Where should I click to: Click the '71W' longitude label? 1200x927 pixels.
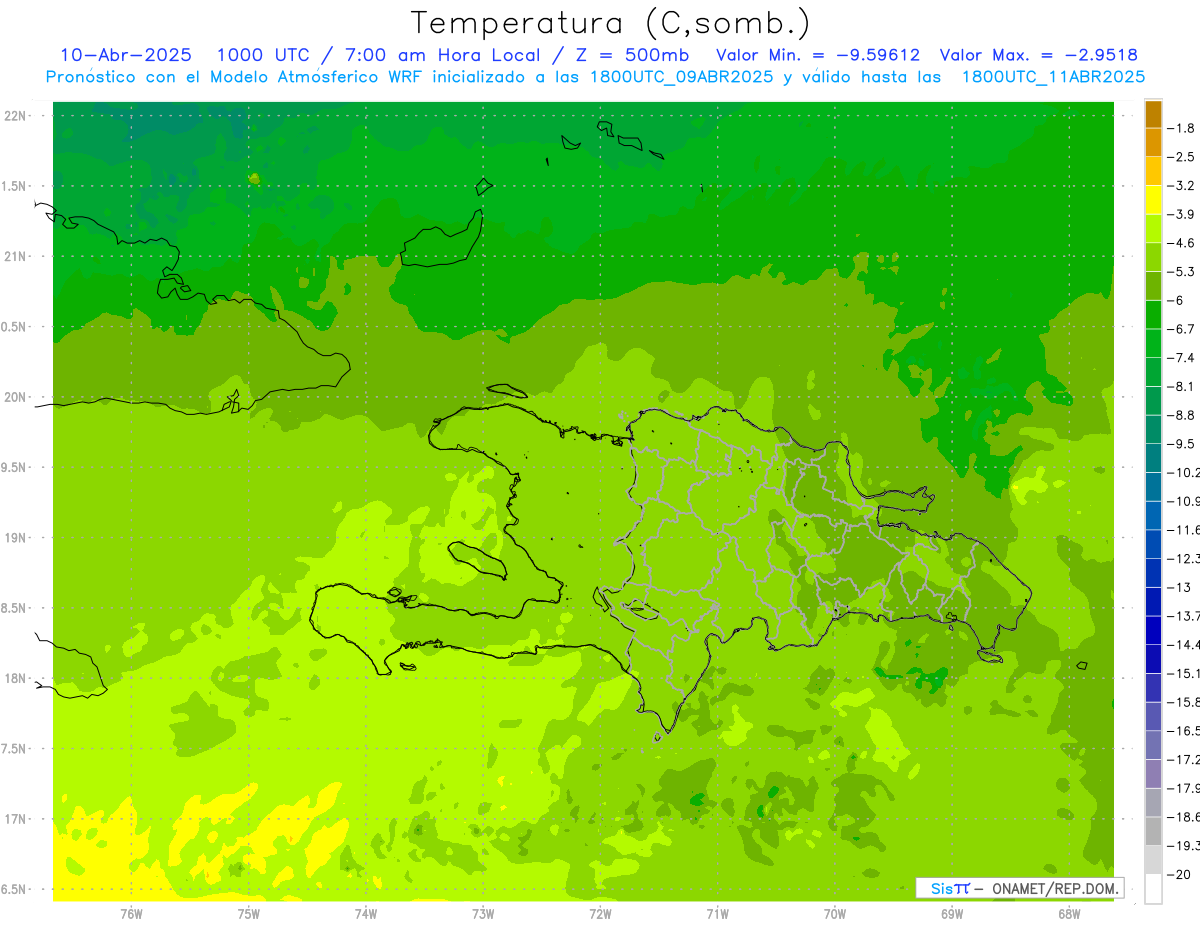[717, 914]
